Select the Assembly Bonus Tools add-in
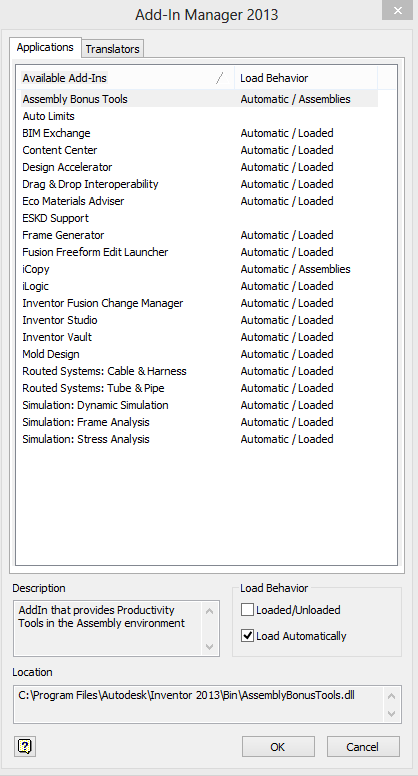Image resolution: width=418 pixels, height=776 pixels. point(198,99)
